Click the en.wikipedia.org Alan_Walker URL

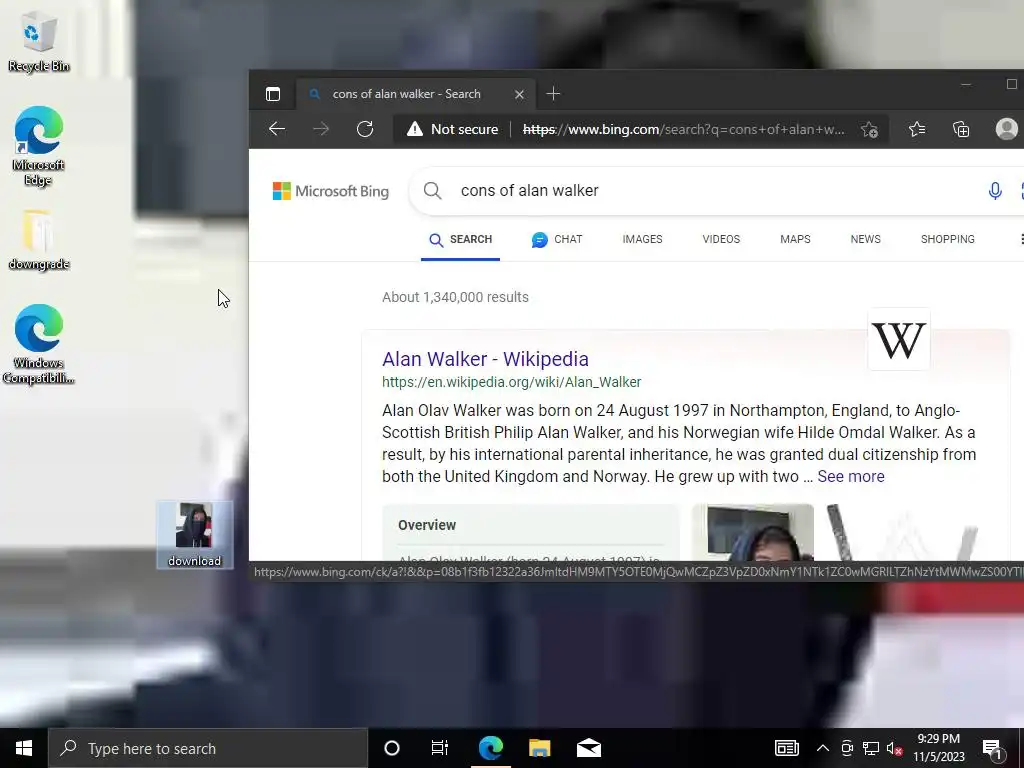pos(511,382)
